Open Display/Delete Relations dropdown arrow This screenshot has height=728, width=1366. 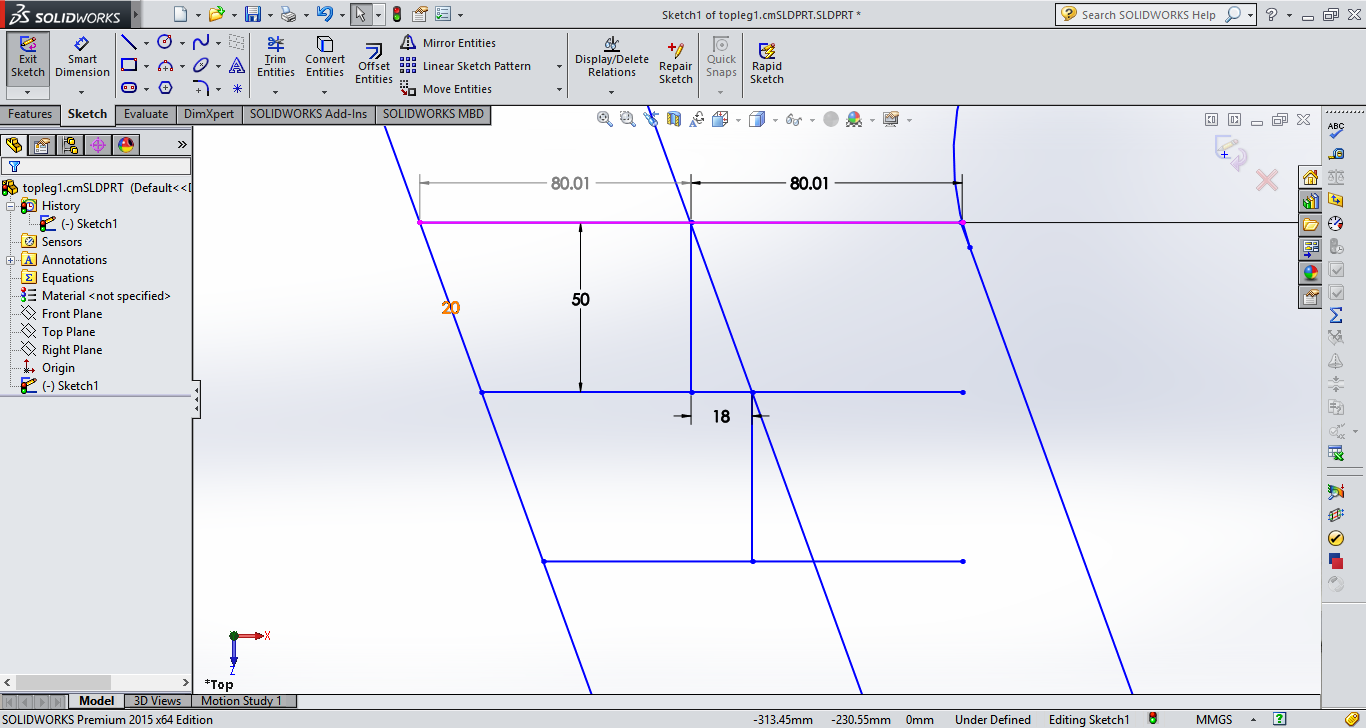(x=611, y=92)
